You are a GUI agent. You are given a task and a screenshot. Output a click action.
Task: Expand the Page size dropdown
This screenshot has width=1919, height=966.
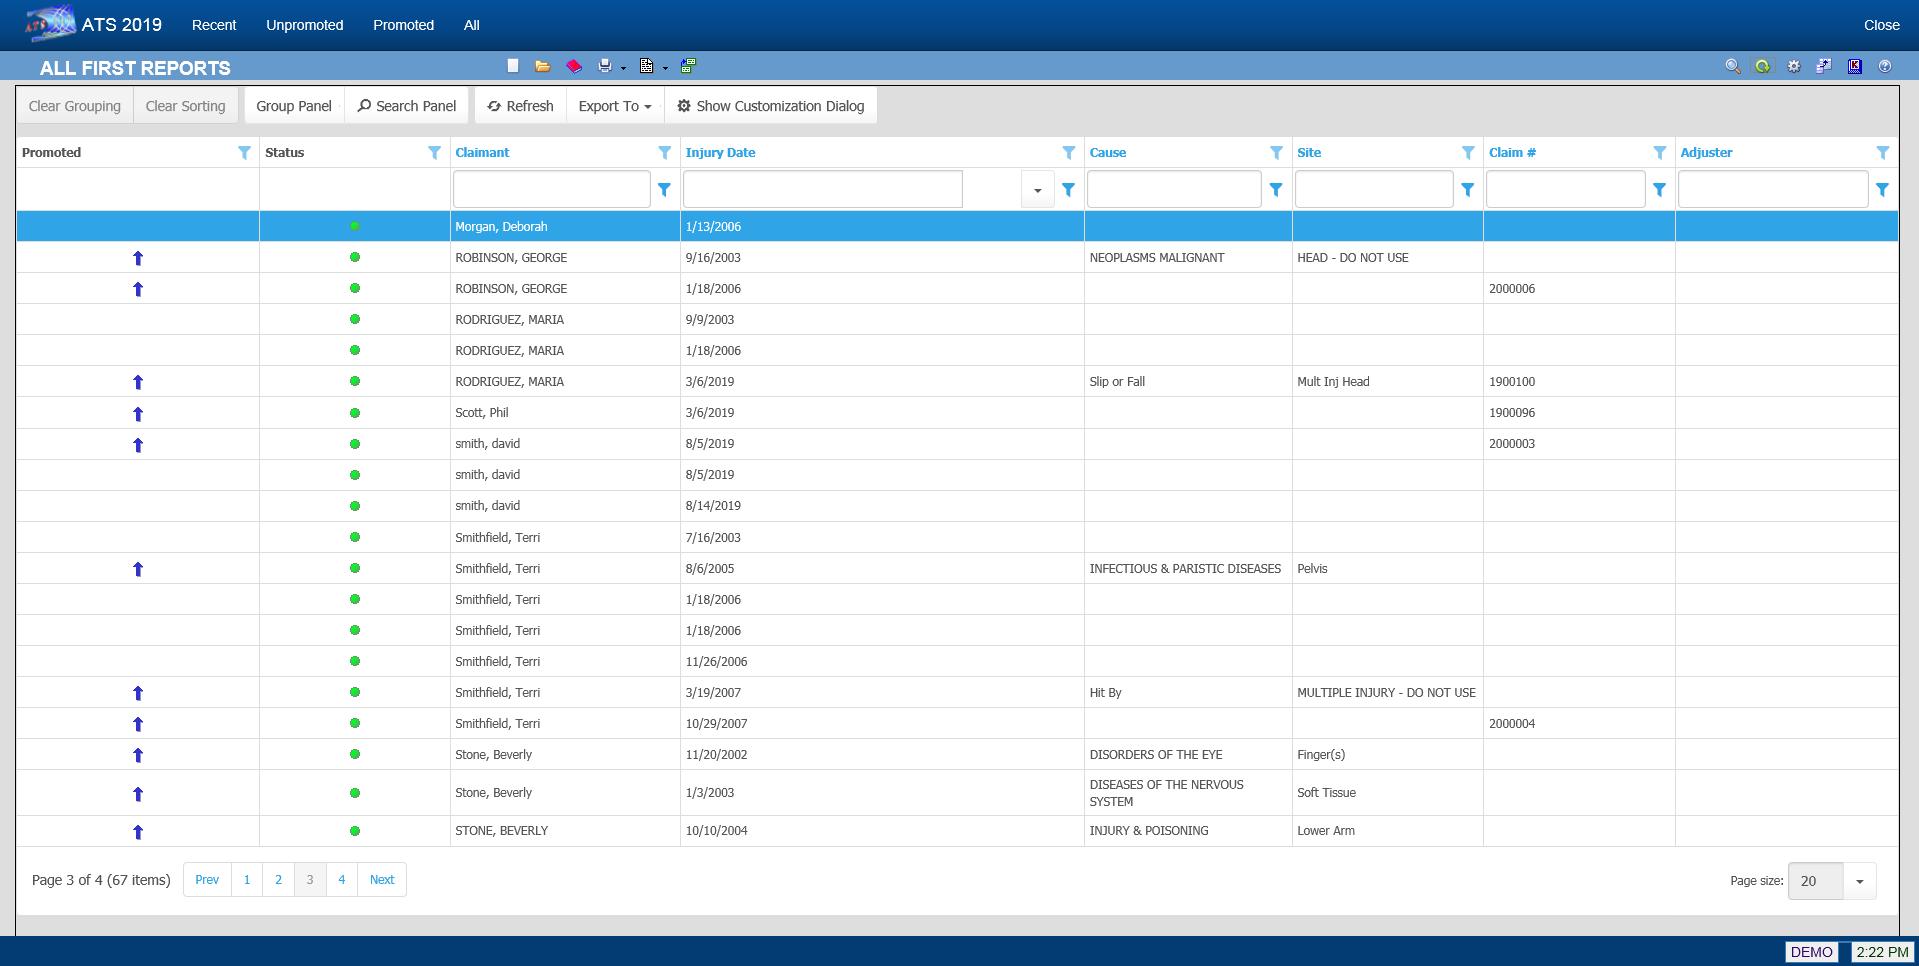tap(1859, 881)
